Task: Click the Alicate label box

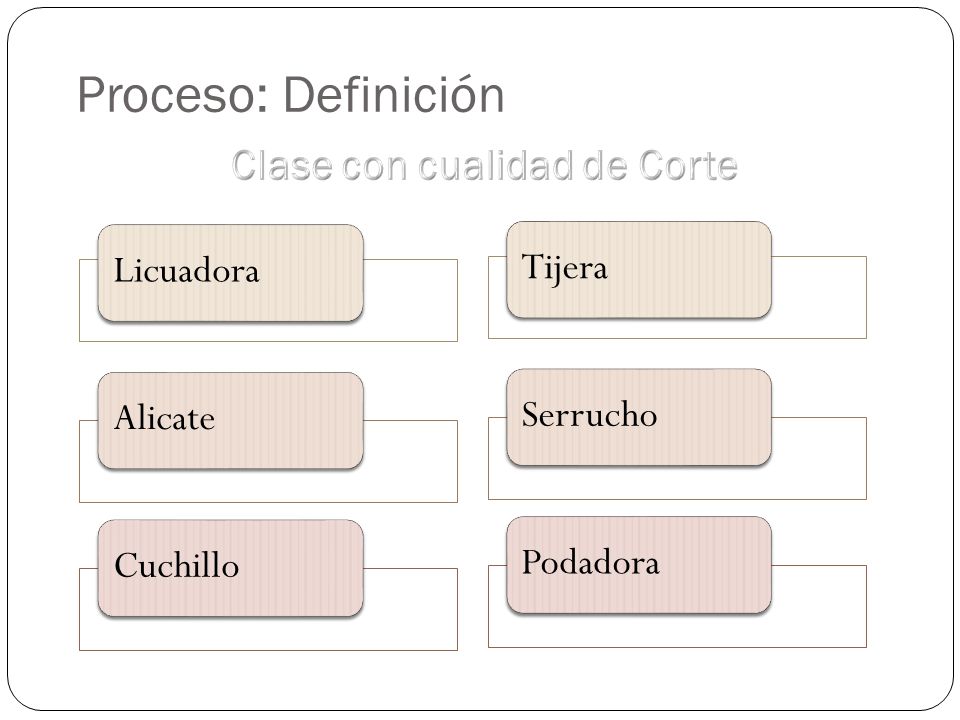Action: click(x=231, y=421)
